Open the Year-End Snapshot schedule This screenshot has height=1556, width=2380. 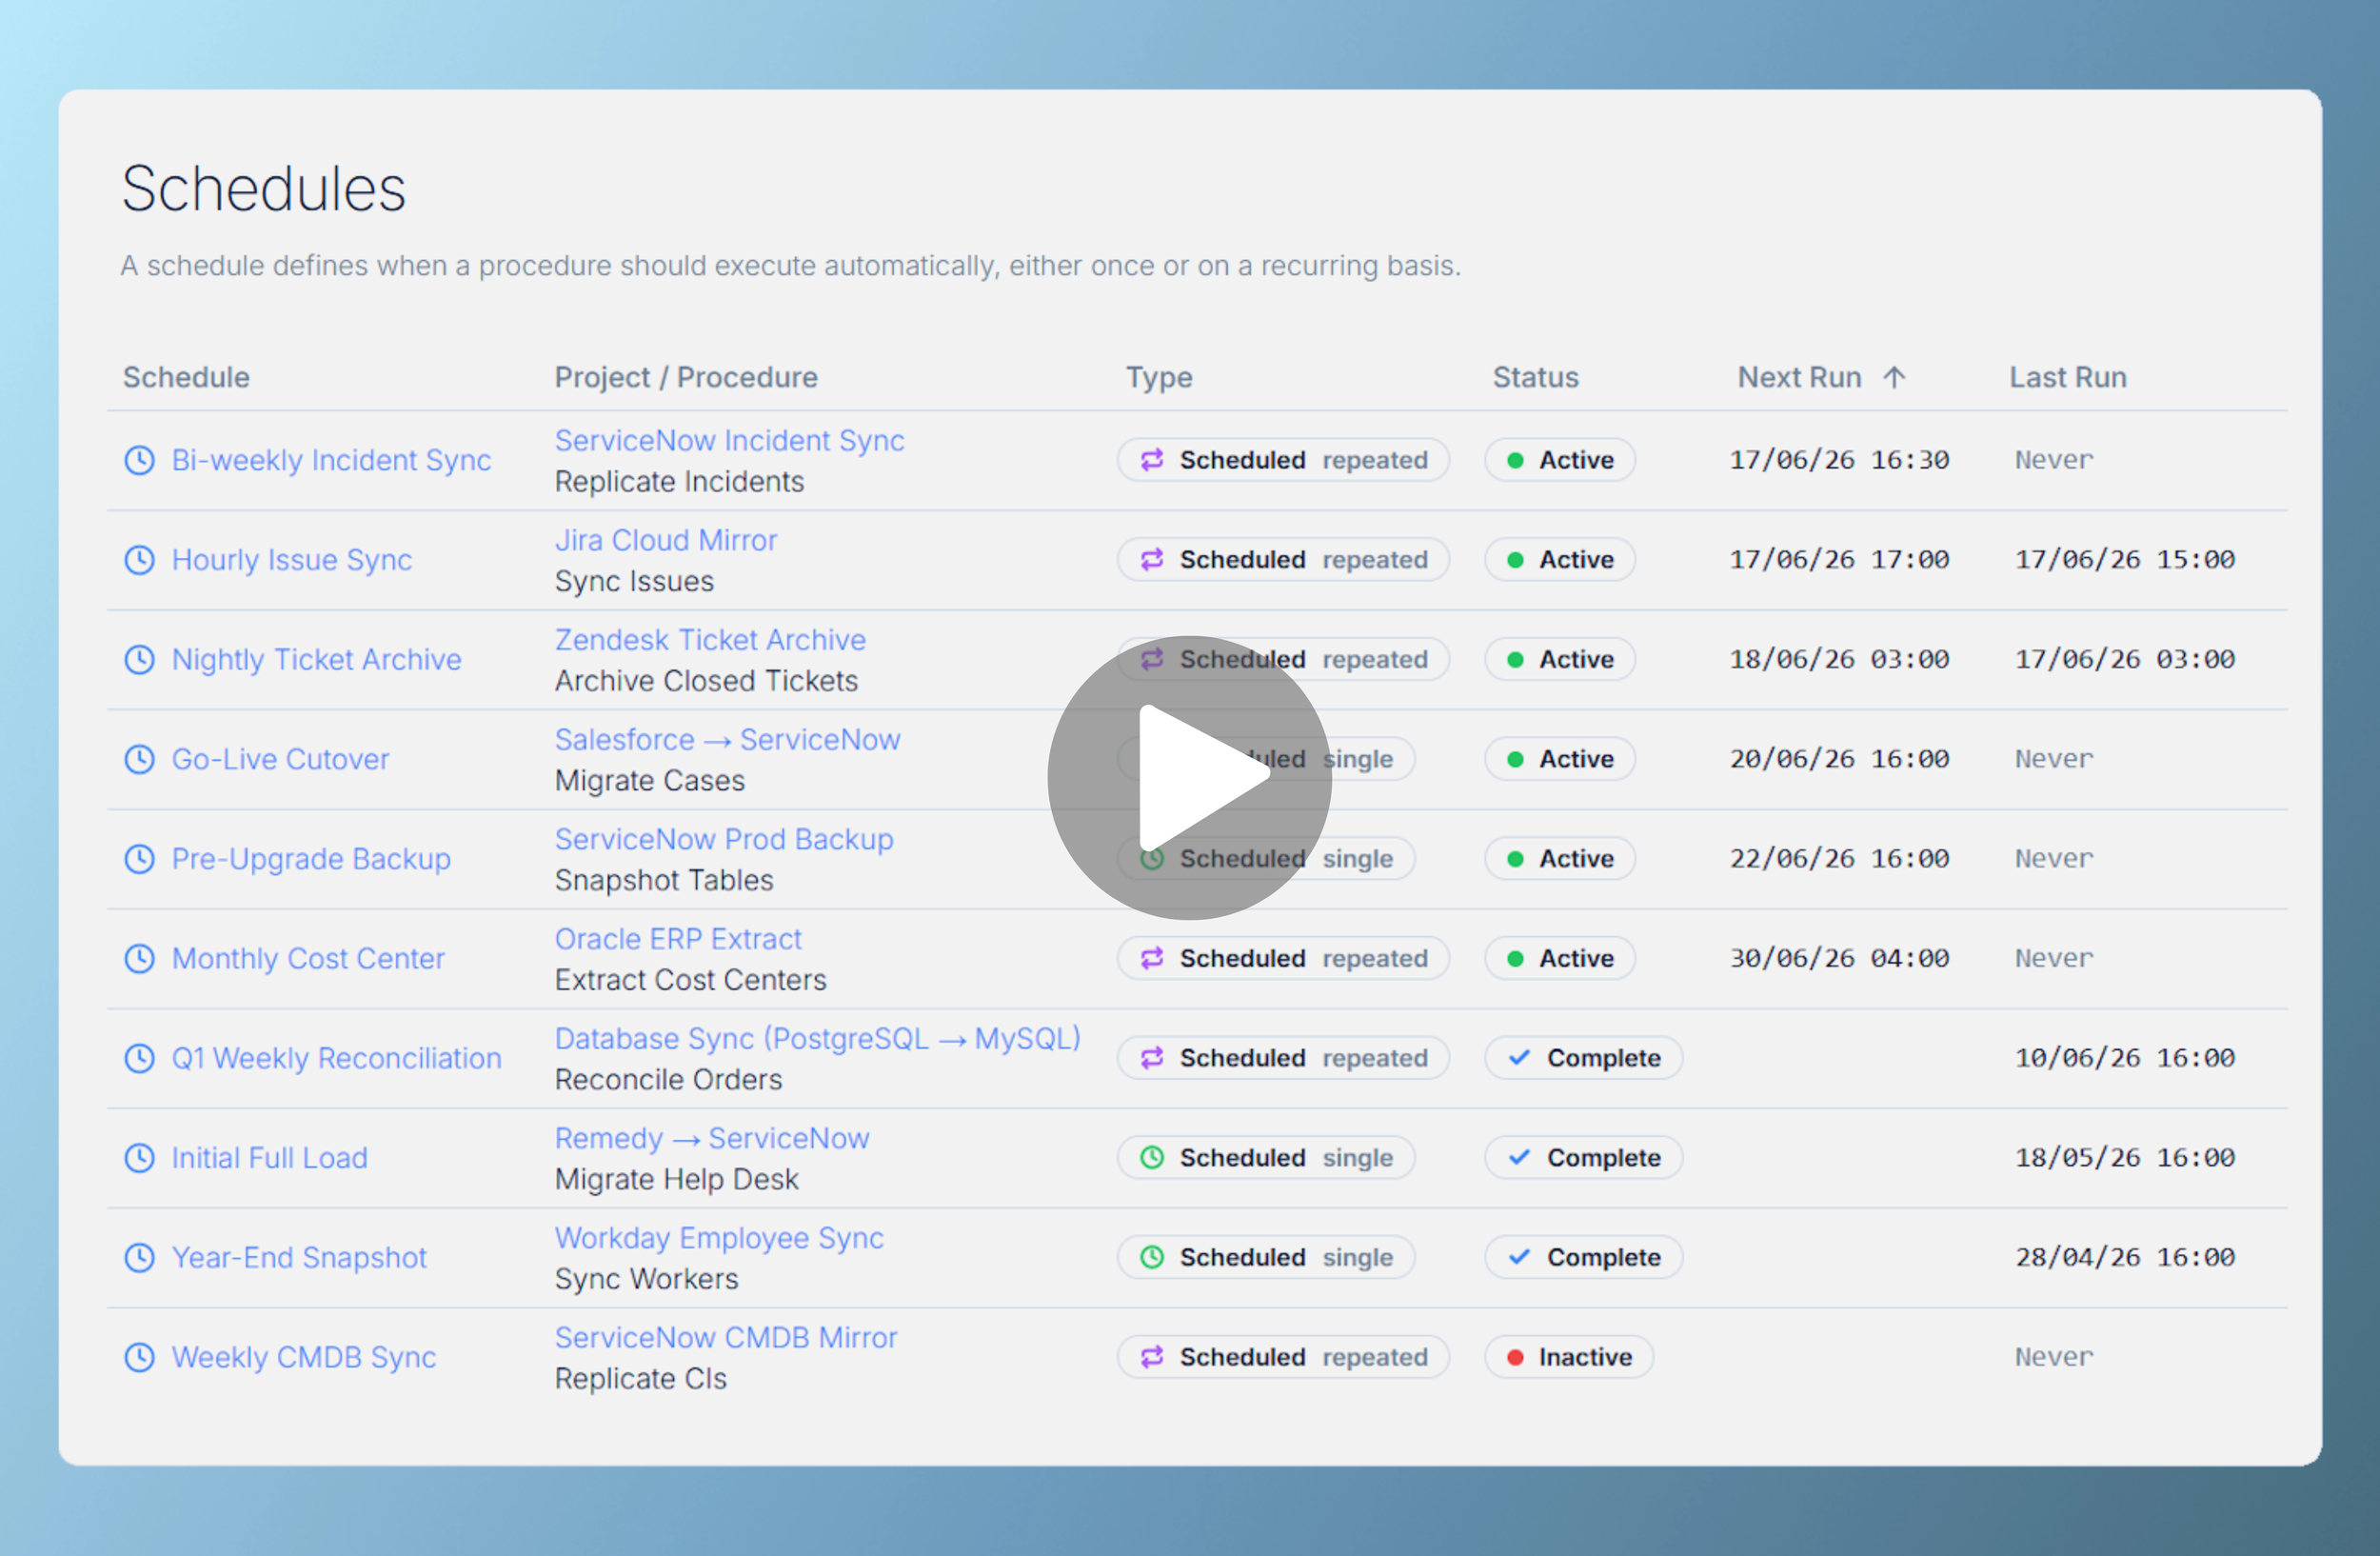(299, 1258)
